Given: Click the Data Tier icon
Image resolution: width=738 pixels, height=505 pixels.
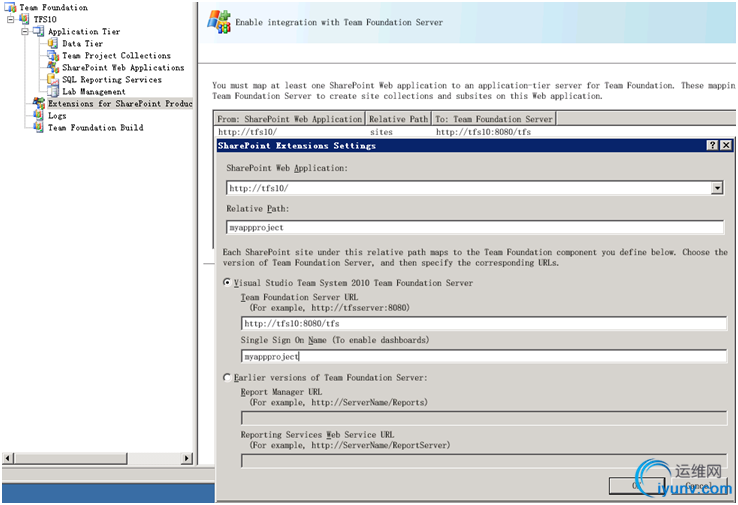Looking at the screenshot, I should (53, 43).
